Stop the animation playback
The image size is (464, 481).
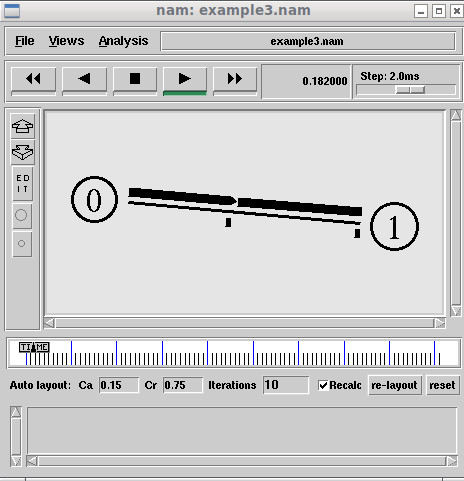tap(135, 79)
